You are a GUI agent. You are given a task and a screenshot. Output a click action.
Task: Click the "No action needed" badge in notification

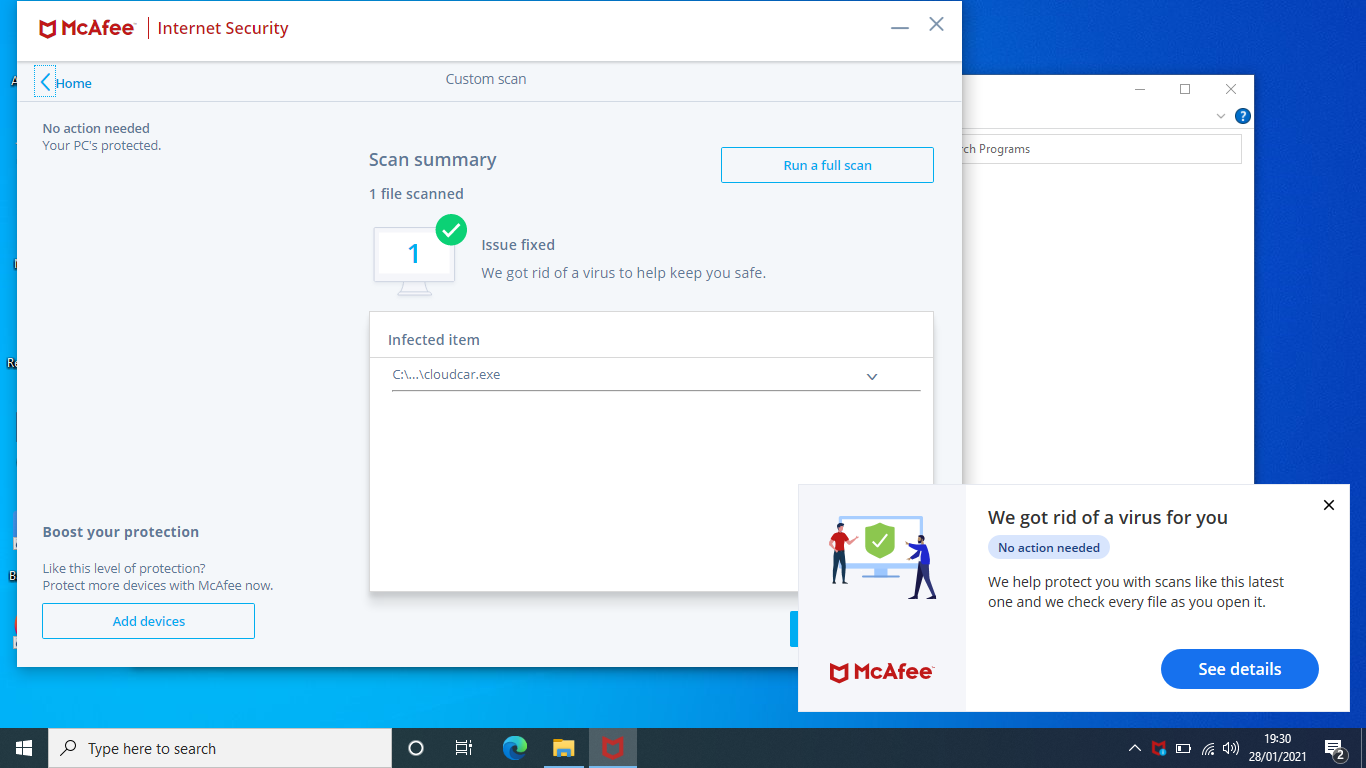click(x=1049, y=548)
